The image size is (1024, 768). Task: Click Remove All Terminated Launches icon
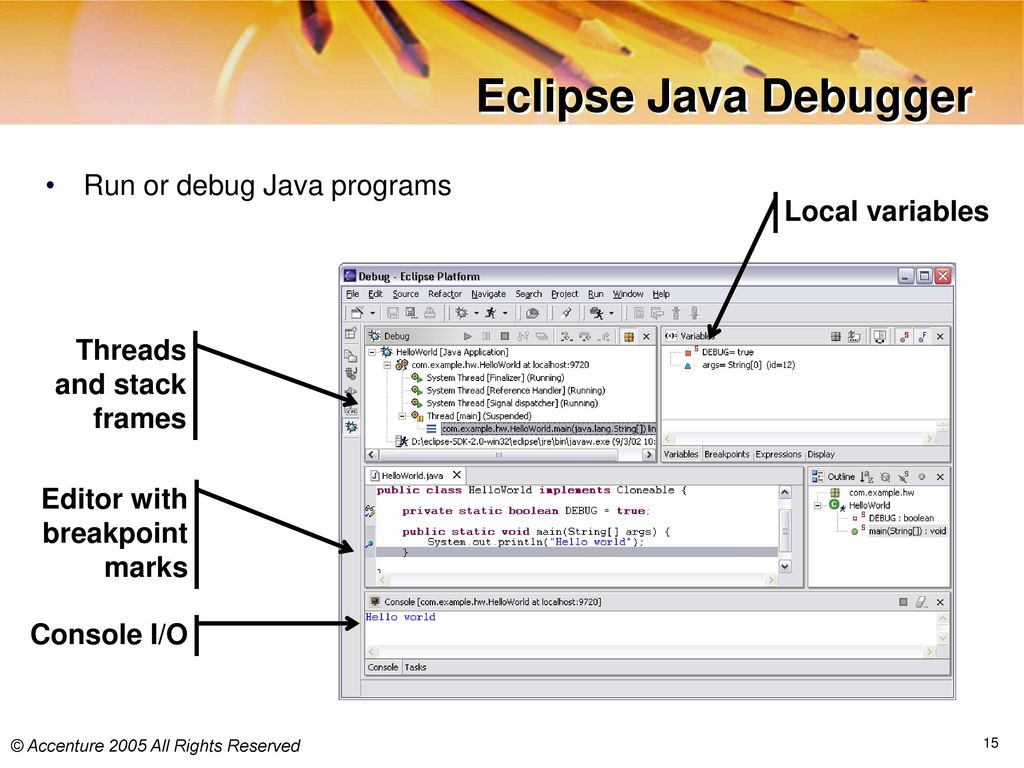click(x=541, y=336)
